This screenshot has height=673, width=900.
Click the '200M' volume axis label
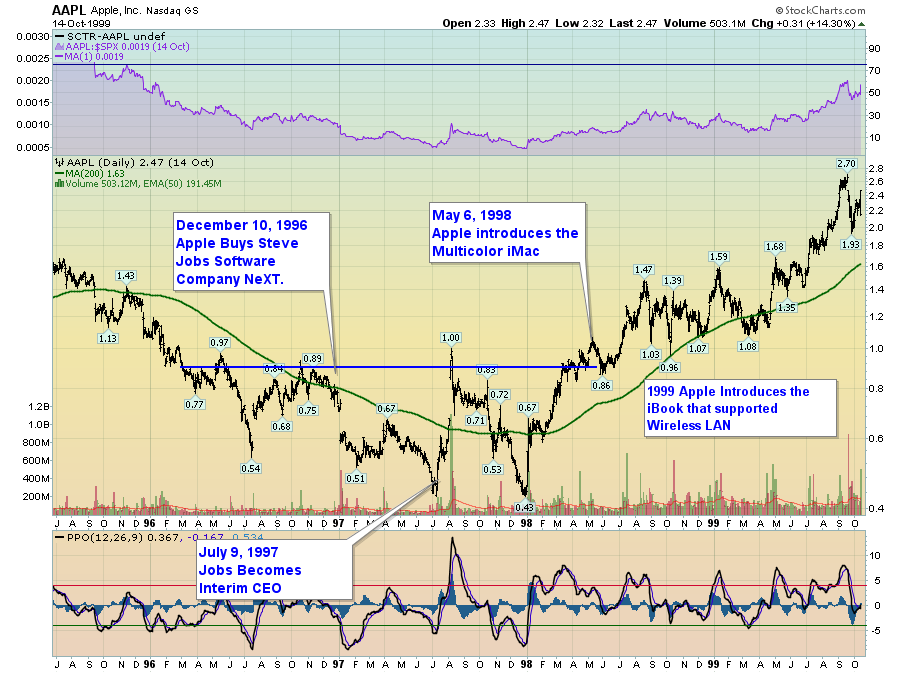click(x=36, y=497)
